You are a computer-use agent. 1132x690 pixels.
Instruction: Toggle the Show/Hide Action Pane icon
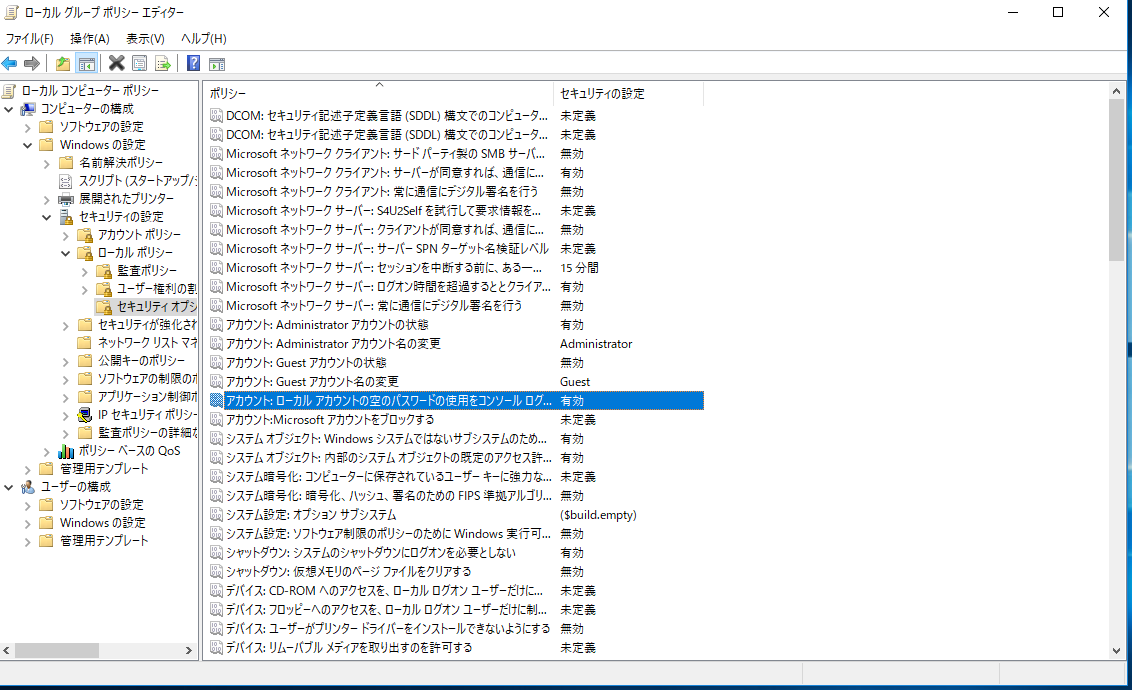[x=216, y=64]
